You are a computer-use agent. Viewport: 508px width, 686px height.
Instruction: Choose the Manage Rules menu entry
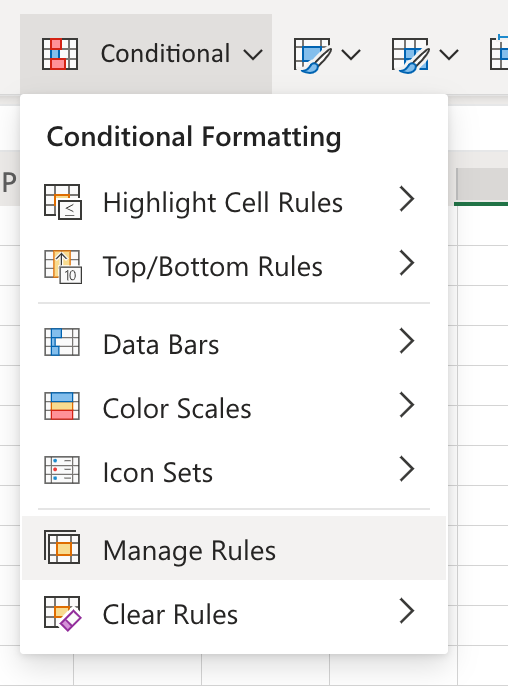coord(234,548)
